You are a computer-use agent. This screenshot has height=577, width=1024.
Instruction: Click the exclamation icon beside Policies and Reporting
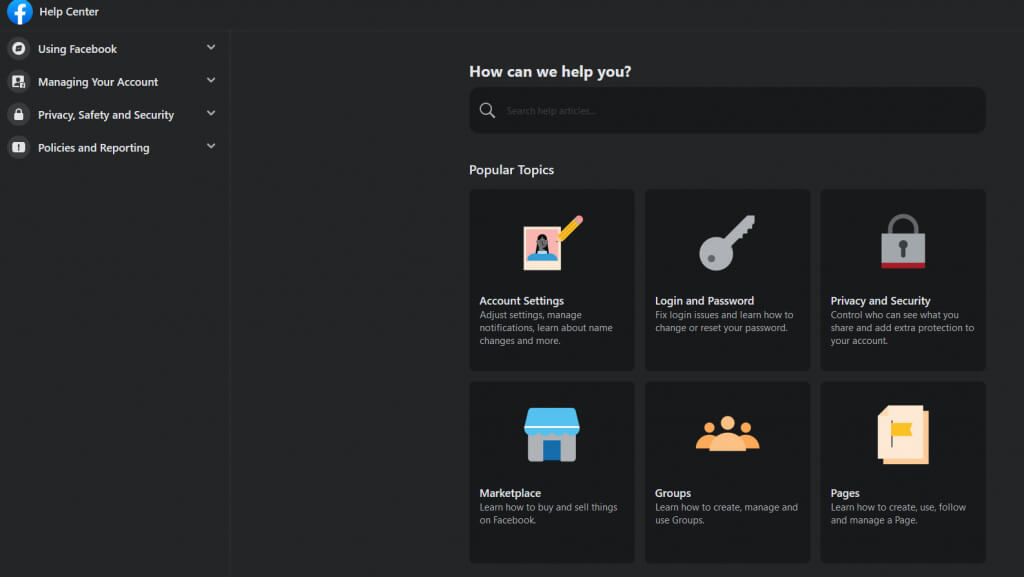point(18,148)
